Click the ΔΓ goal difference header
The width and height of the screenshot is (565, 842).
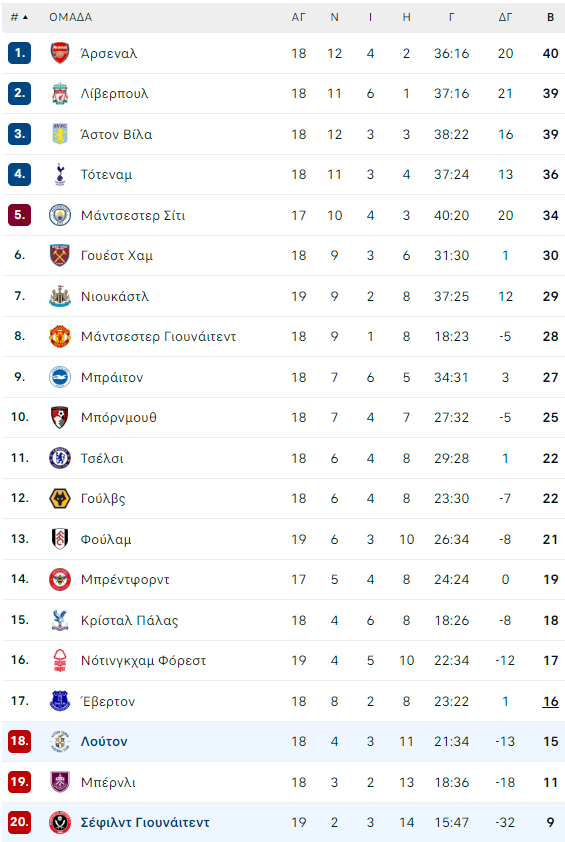pyautogui.click(x=505, y=17)
